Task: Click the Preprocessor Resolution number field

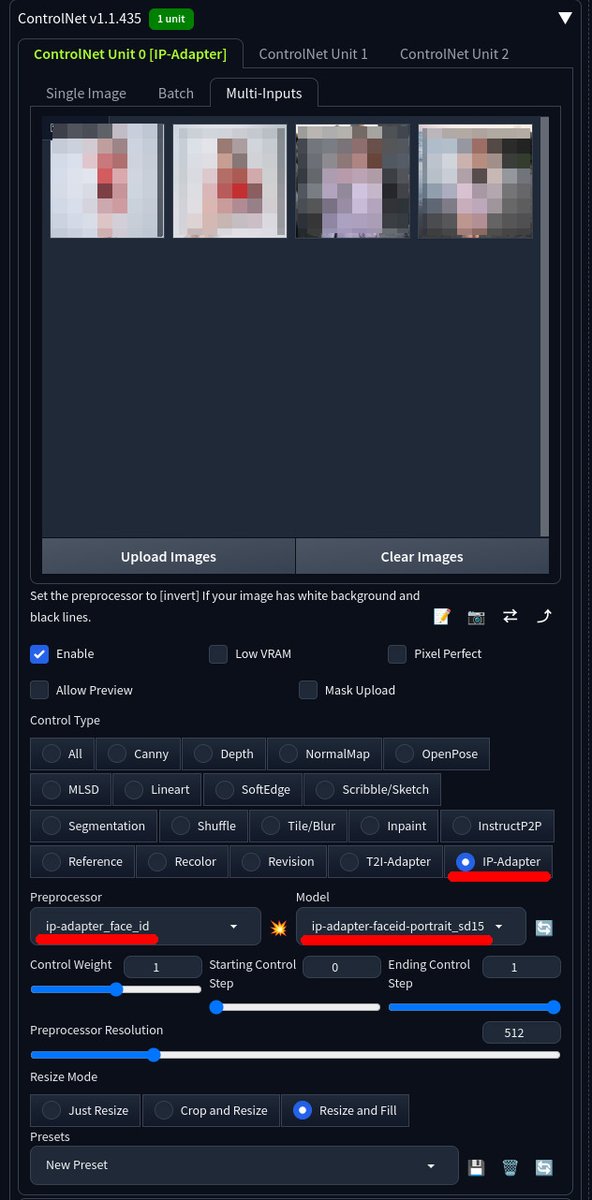Action: click(x=521, y=1033)
